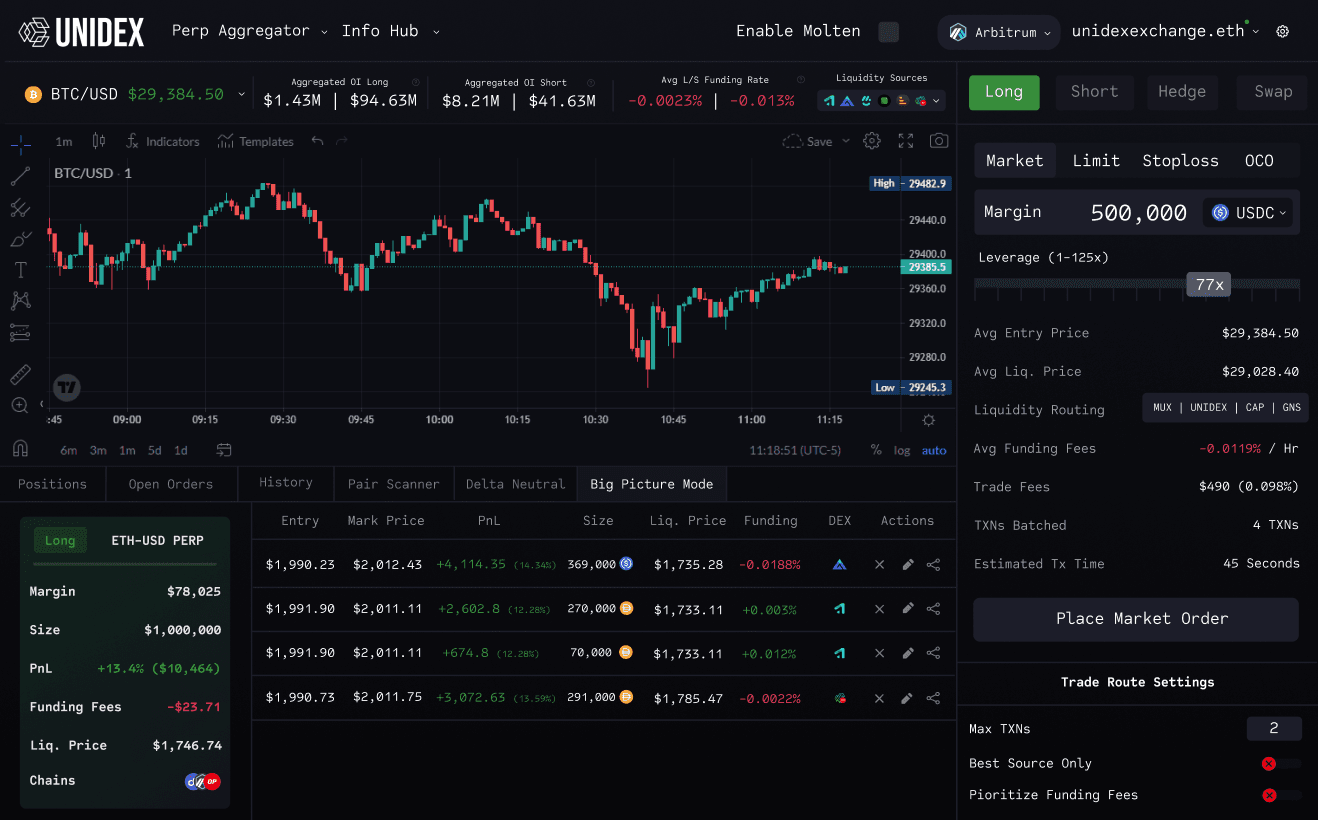The width and height of the screenshot is (1318, 820).
Task: Click the Short position button
Action: coord(1094,92)
